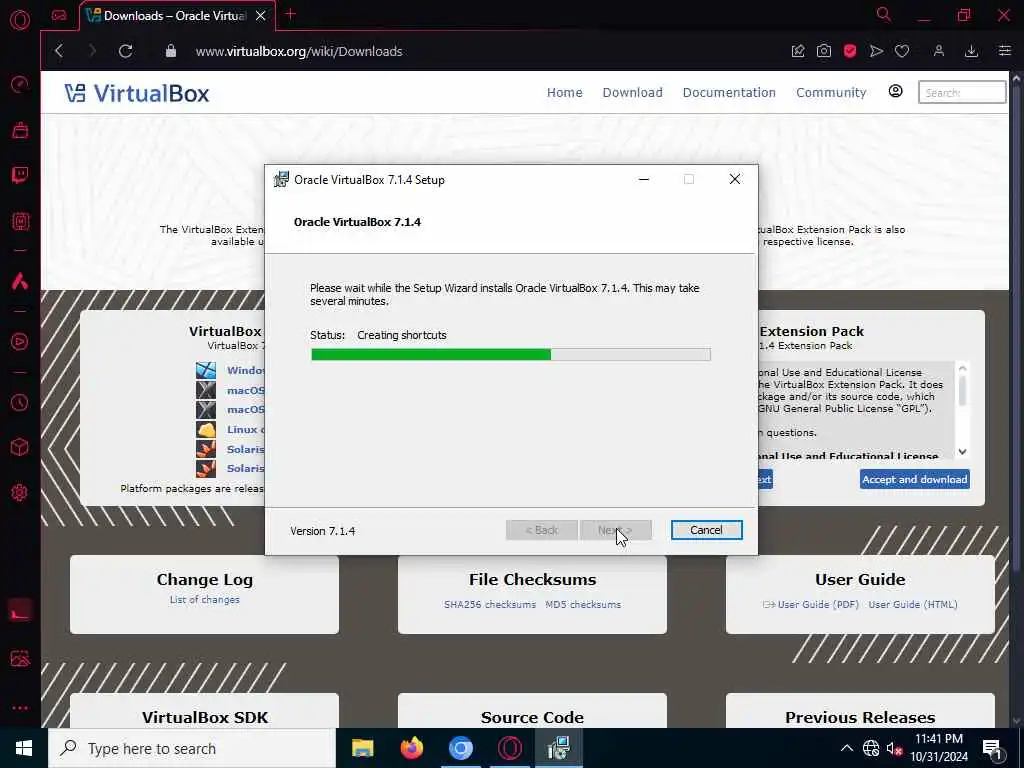The height and width of the screenshot is (768, 1024).
Task: Open Firefox from the taskbar
Action: click(x=411, y=748)
